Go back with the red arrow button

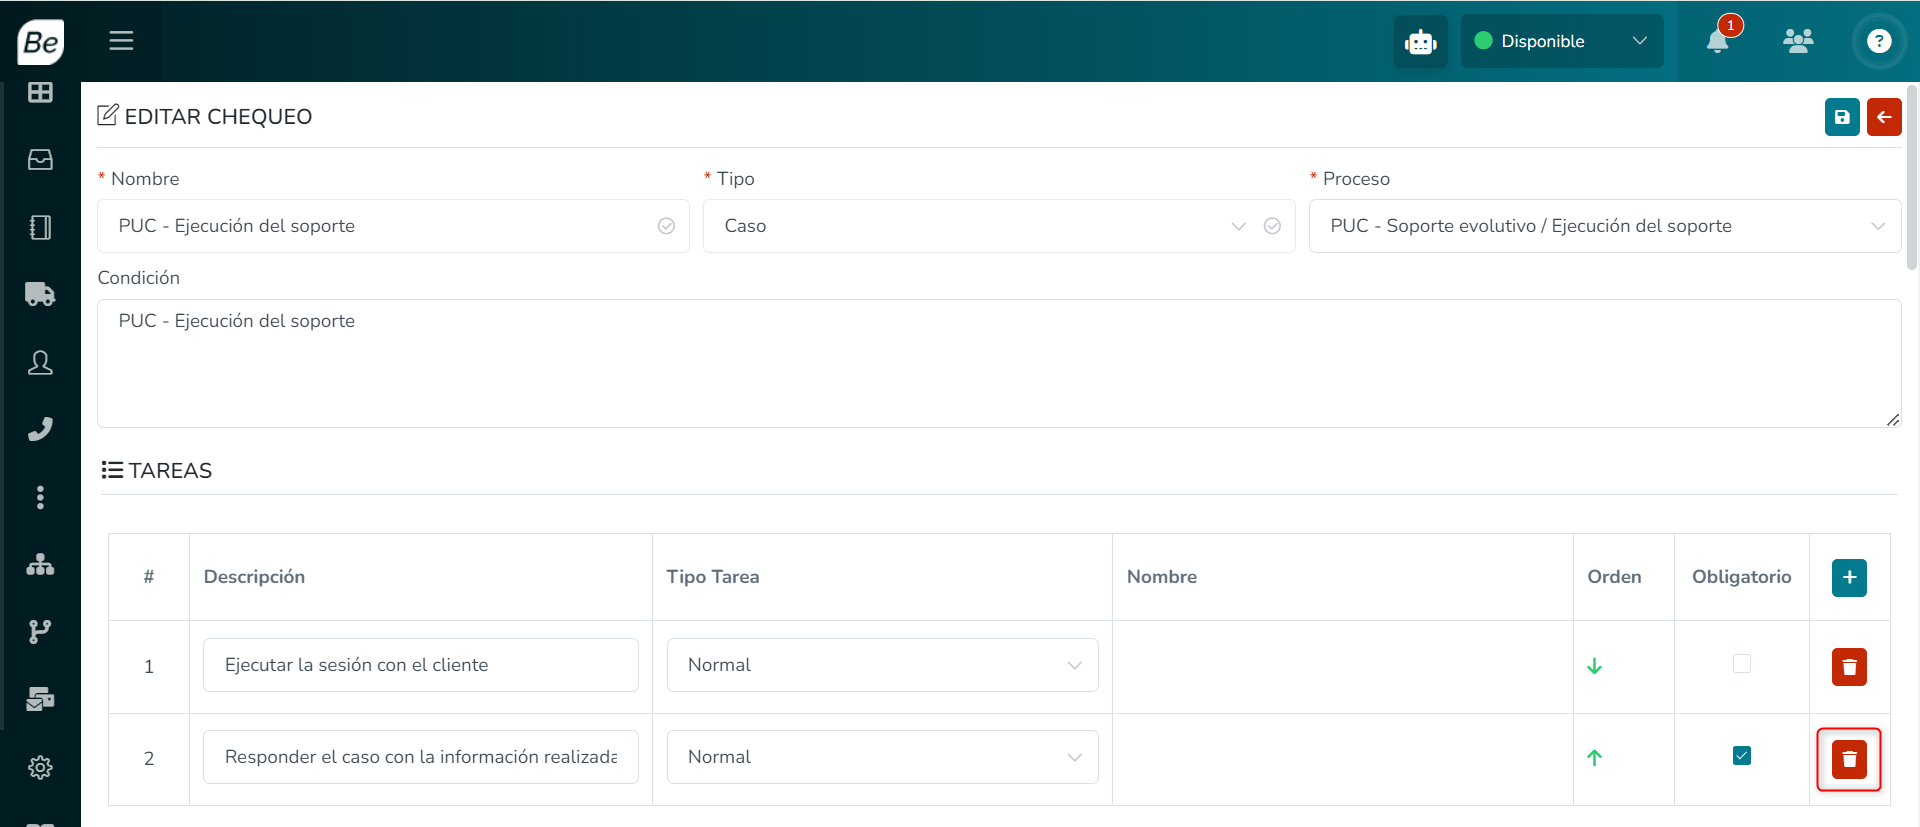pyautogui.click(x=1884, y=117)
